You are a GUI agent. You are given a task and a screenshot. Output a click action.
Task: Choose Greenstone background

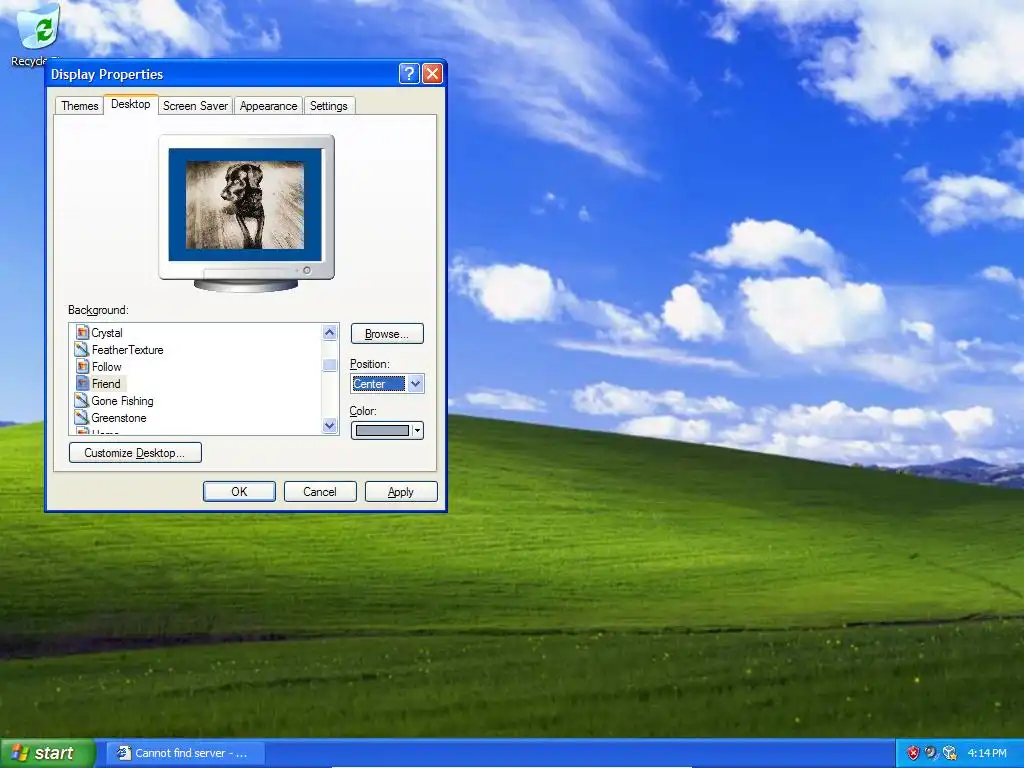point(119,417)
